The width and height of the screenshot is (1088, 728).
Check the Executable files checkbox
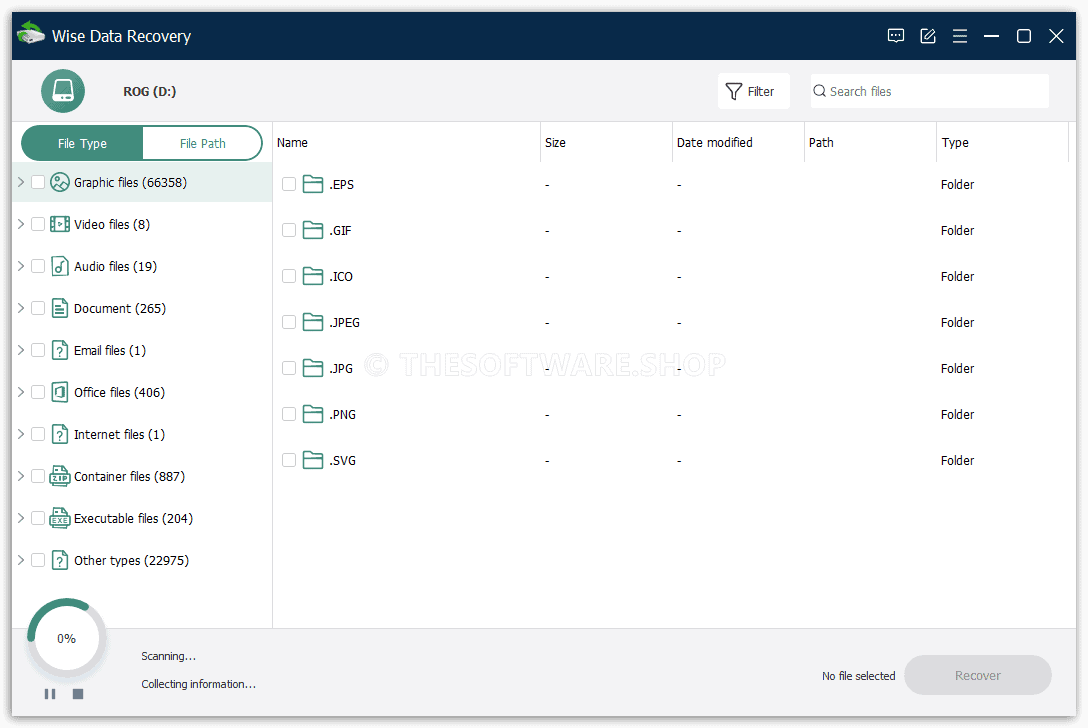[x=38, y=518]
